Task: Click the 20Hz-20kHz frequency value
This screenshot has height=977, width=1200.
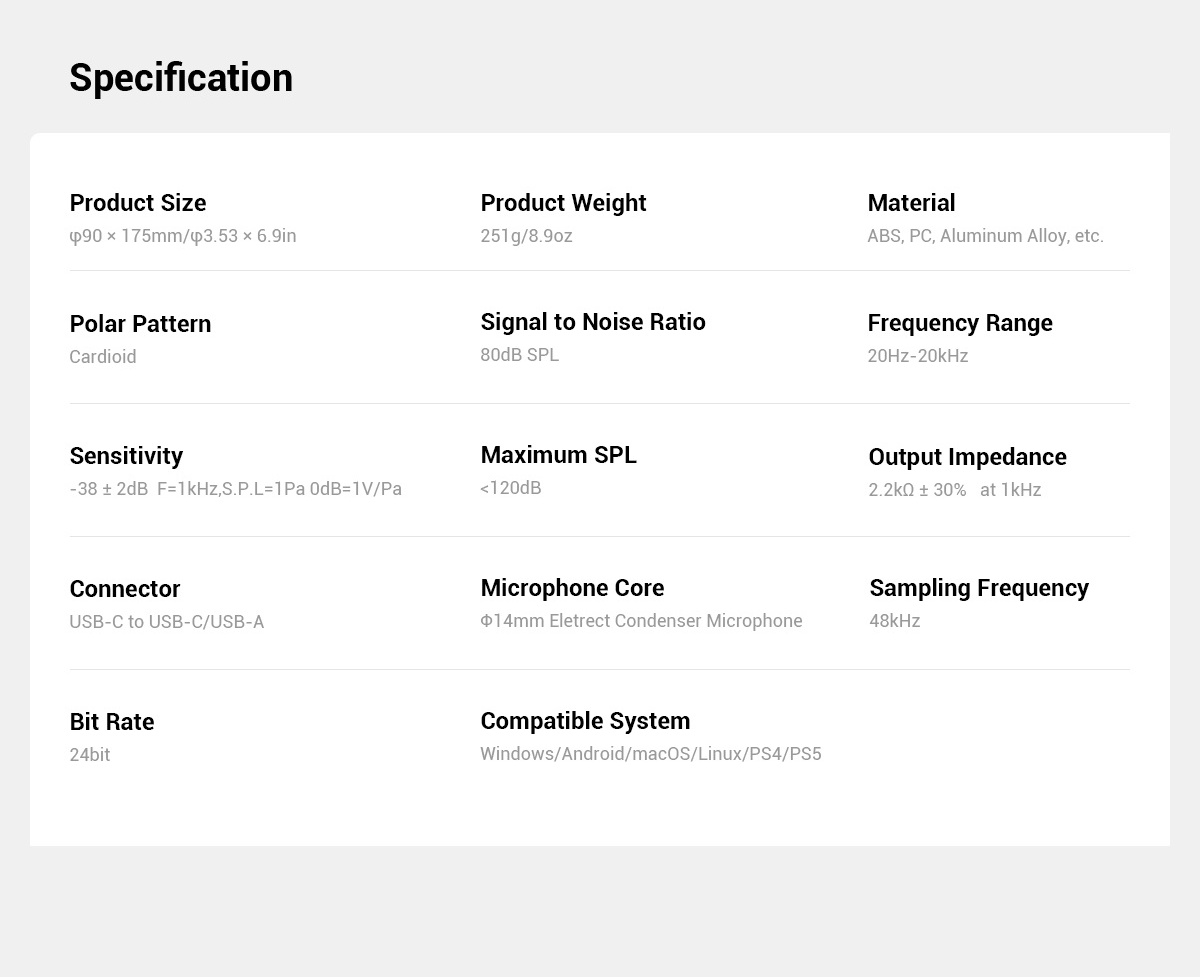Action: pos(918,356)
